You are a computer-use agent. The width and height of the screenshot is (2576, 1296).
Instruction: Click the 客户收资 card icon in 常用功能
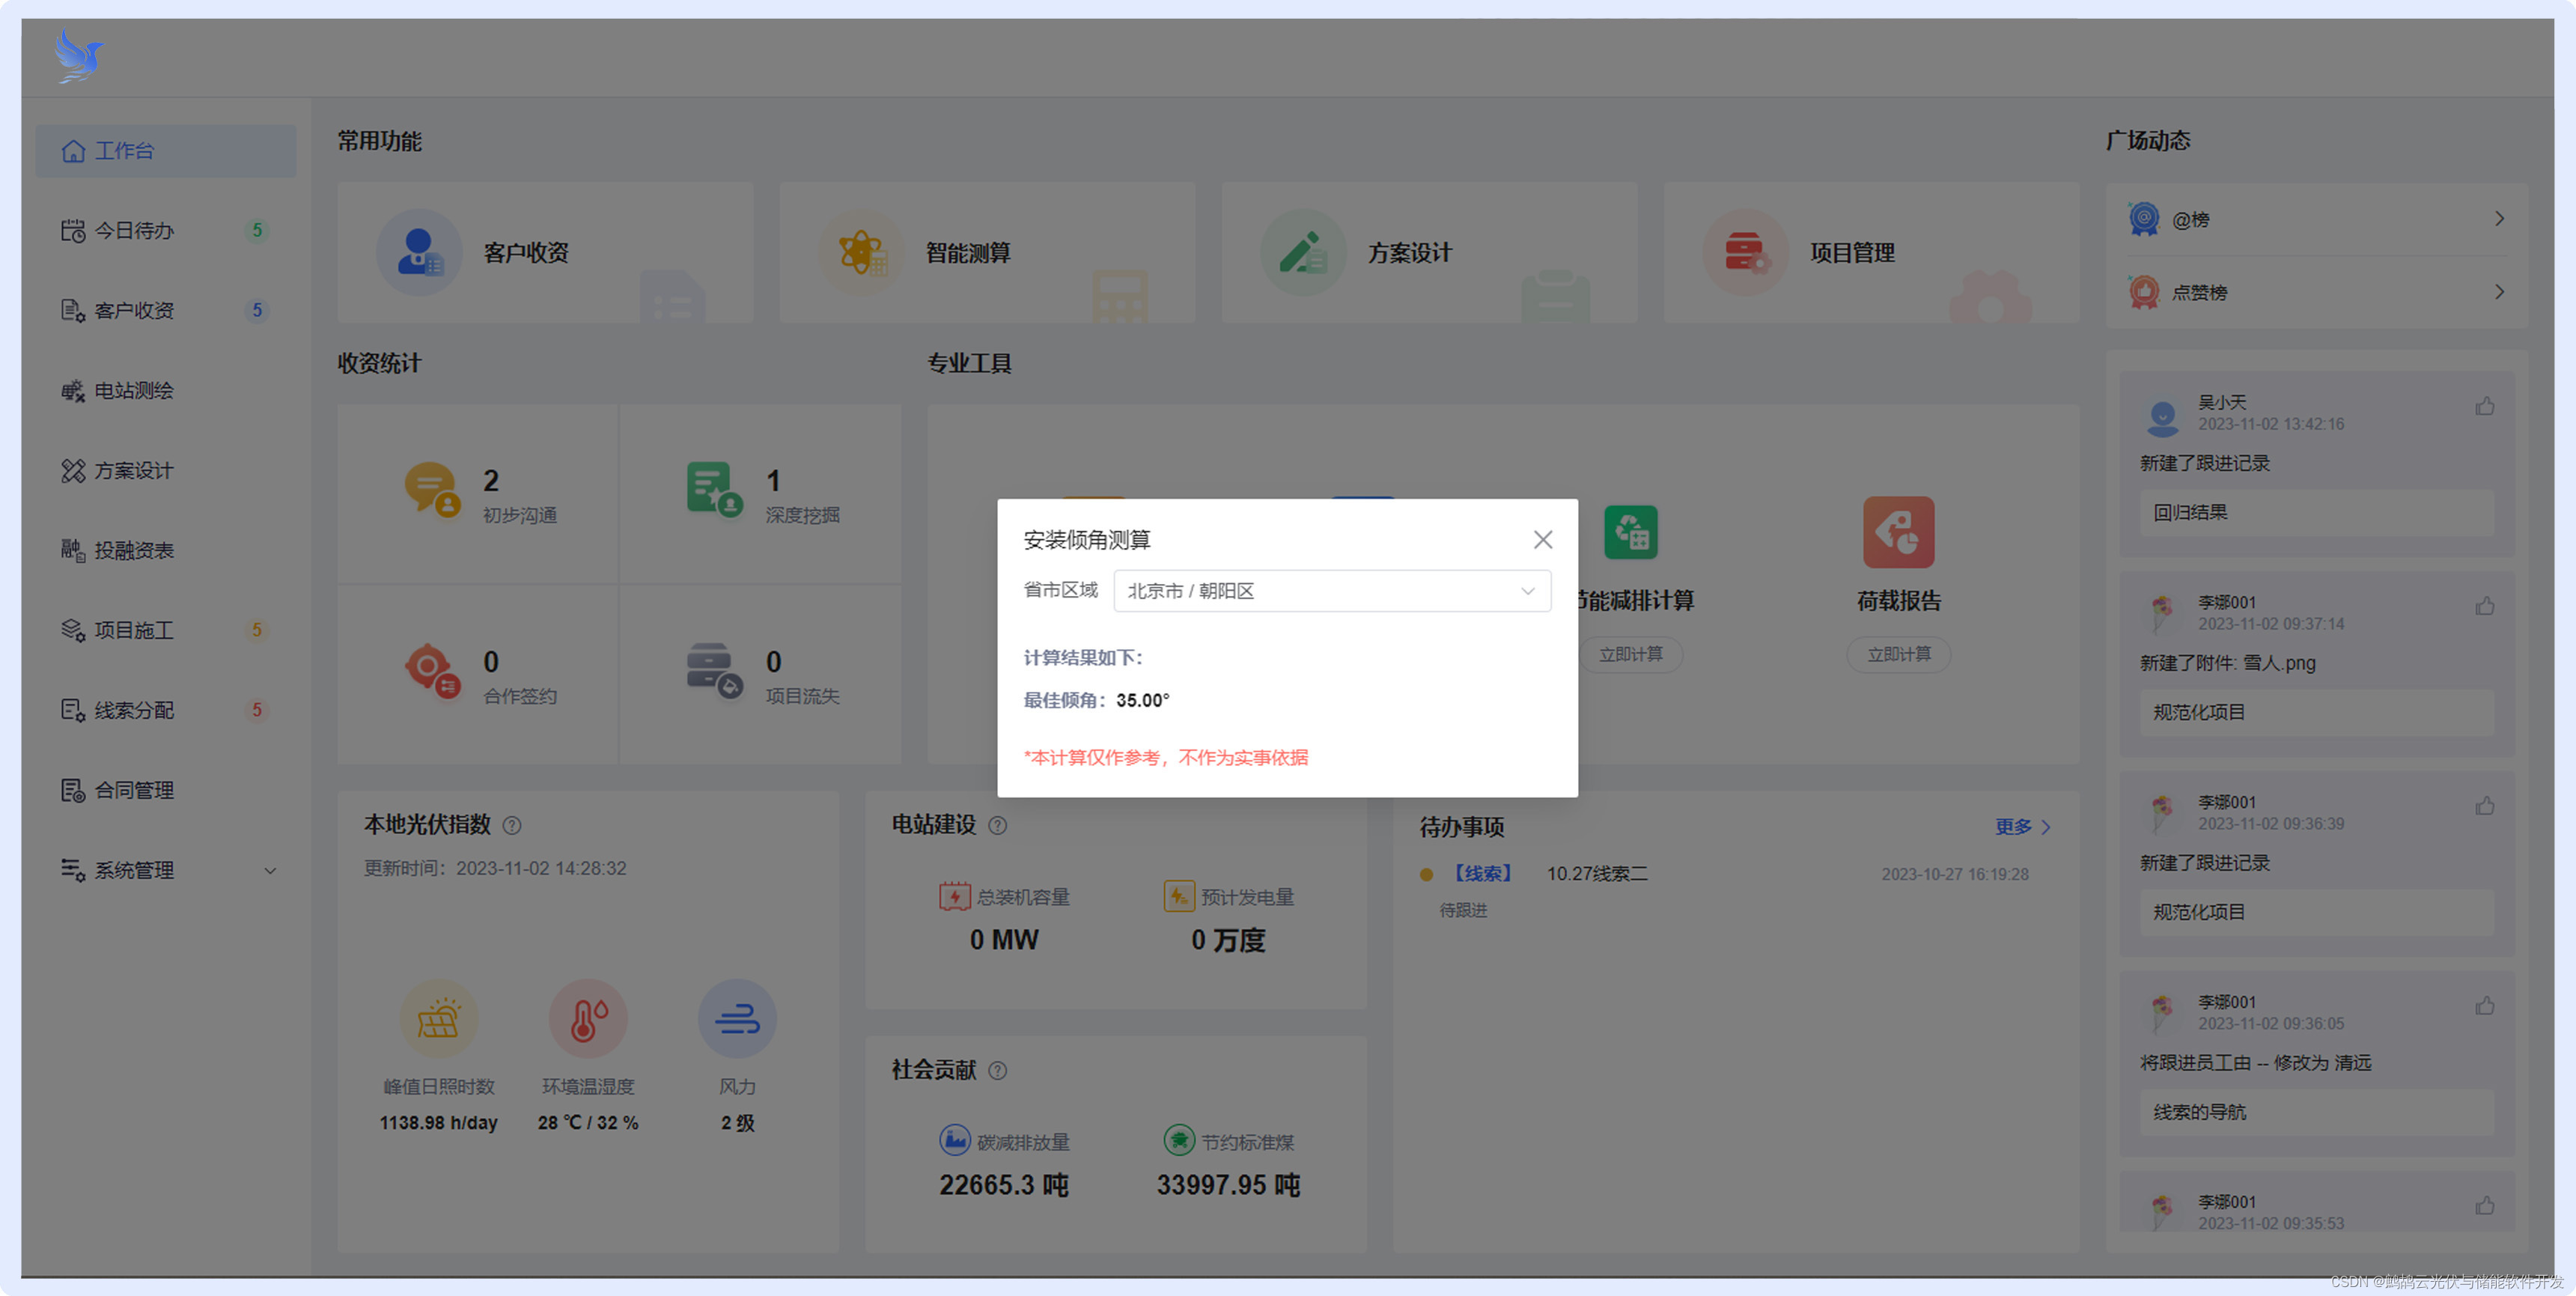click(x=419, y=252)
